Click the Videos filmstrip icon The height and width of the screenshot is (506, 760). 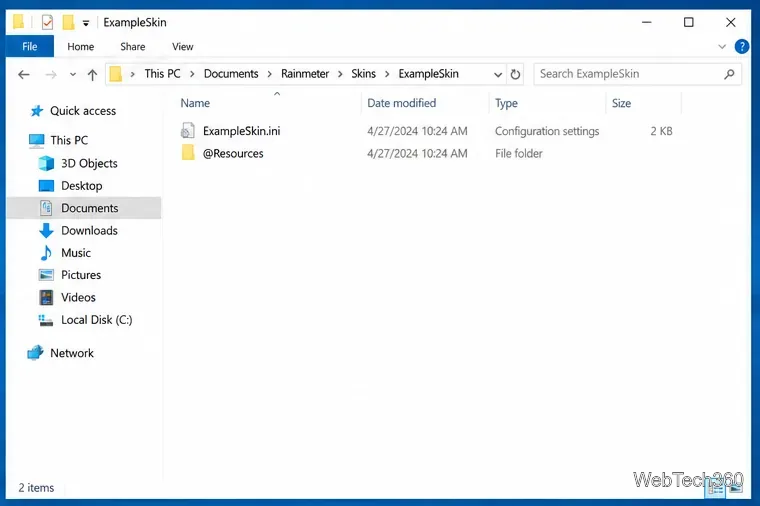coord(46,297)
